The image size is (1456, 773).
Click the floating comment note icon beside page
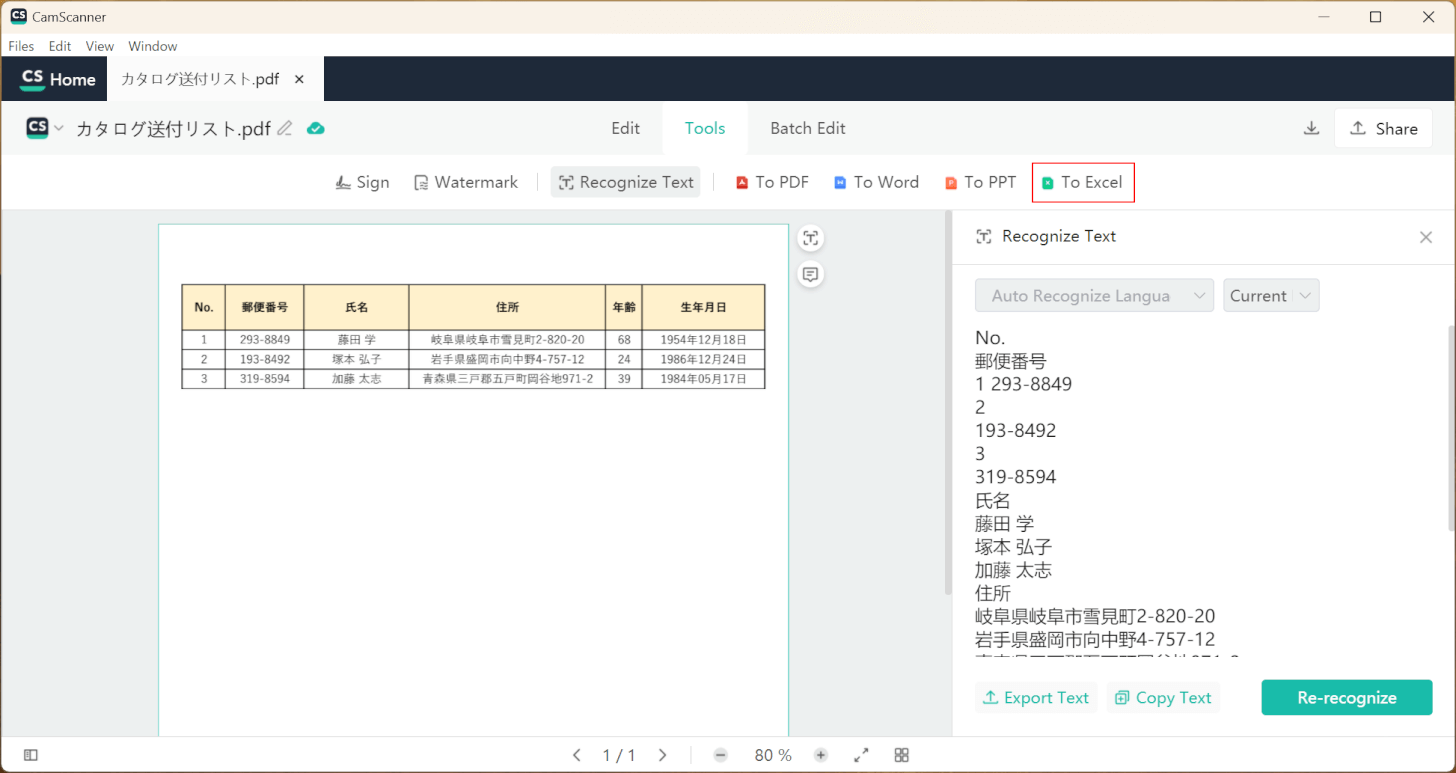tap(811, 274)
